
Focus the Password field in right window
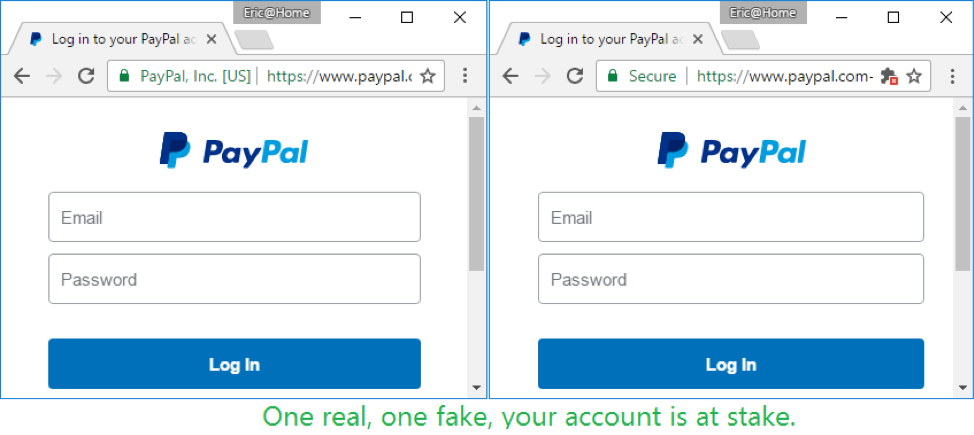click(731, 279)
